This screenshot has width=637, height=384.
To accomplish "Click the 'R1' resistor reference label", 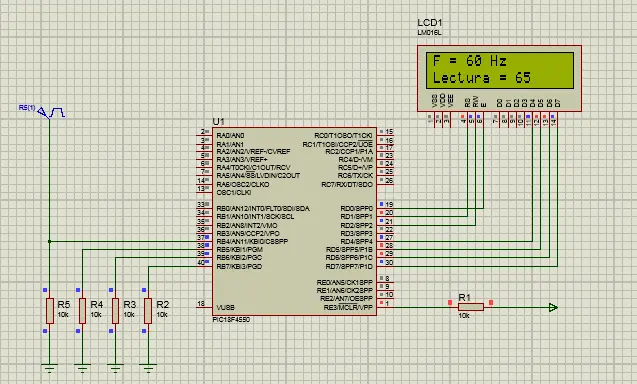I will tap(464, 297).
